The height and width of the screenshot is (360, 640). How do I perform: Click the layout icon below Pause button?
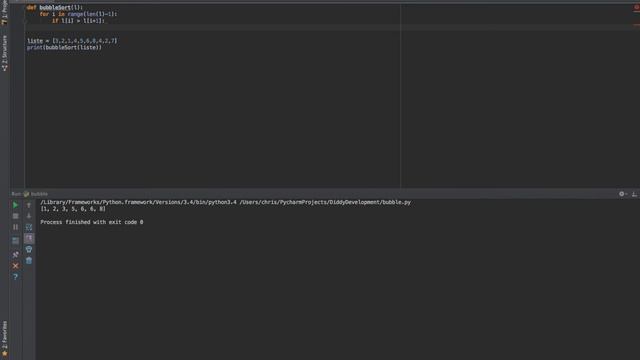pos(16,241)
